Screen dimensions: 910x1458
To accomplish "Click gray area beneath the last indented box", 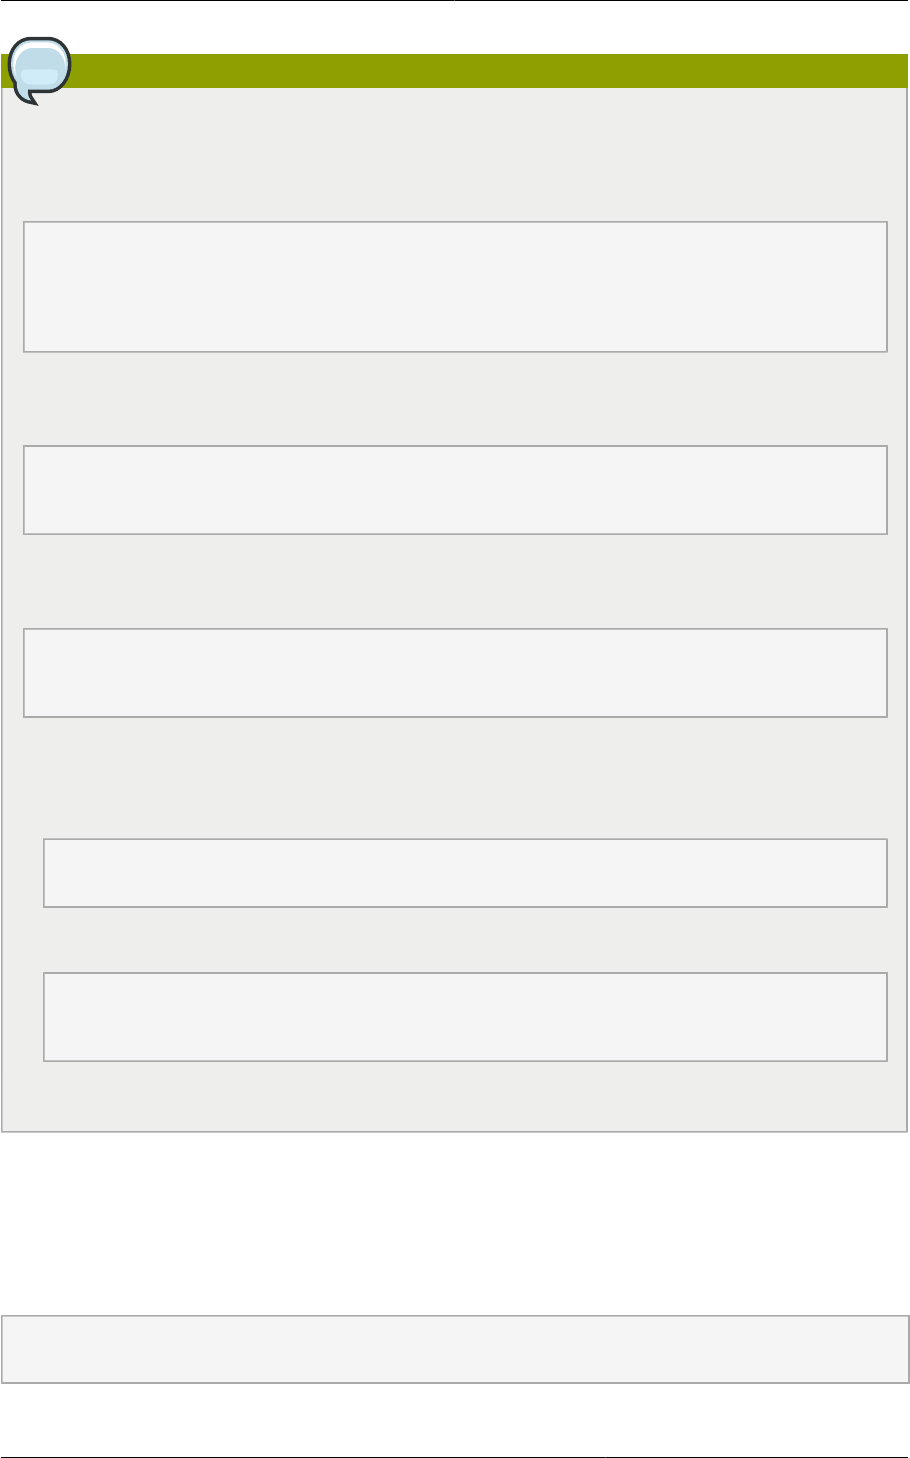I will (455, 1095).
